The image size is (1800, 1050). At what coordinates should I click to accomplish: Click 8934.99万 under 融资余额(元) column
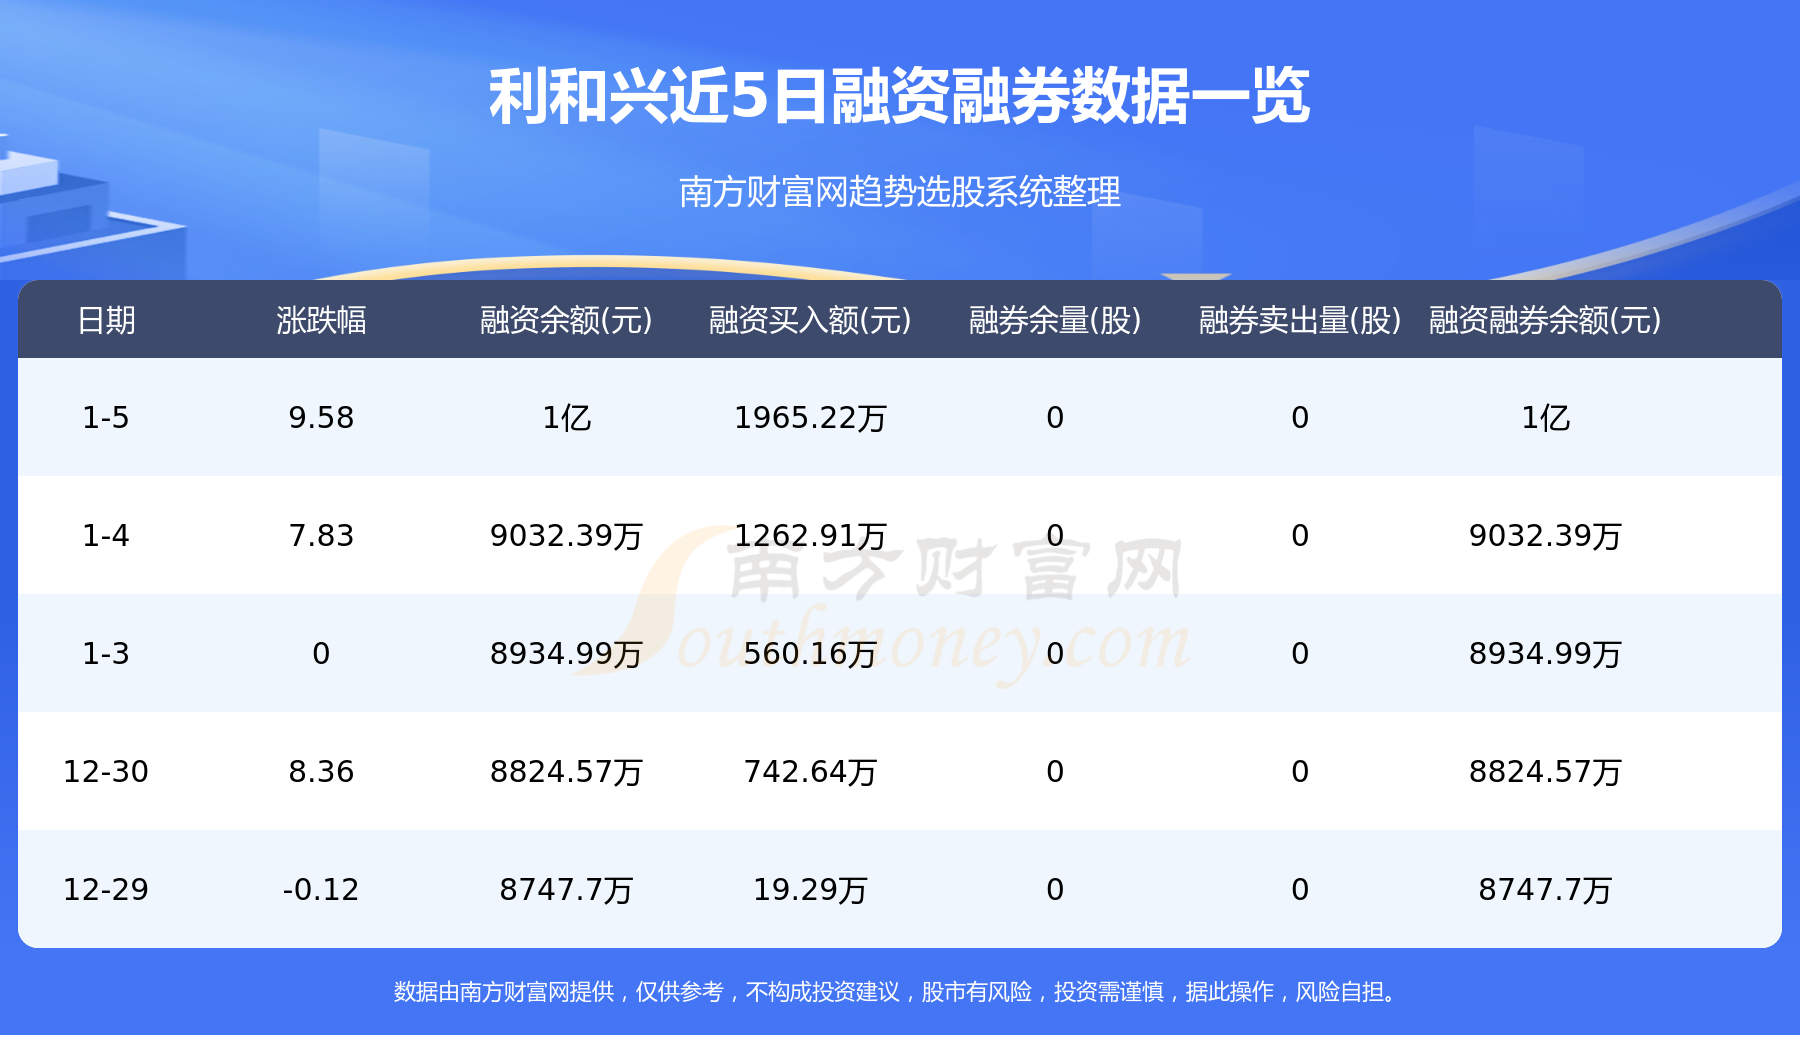click(x=566, y=654)
